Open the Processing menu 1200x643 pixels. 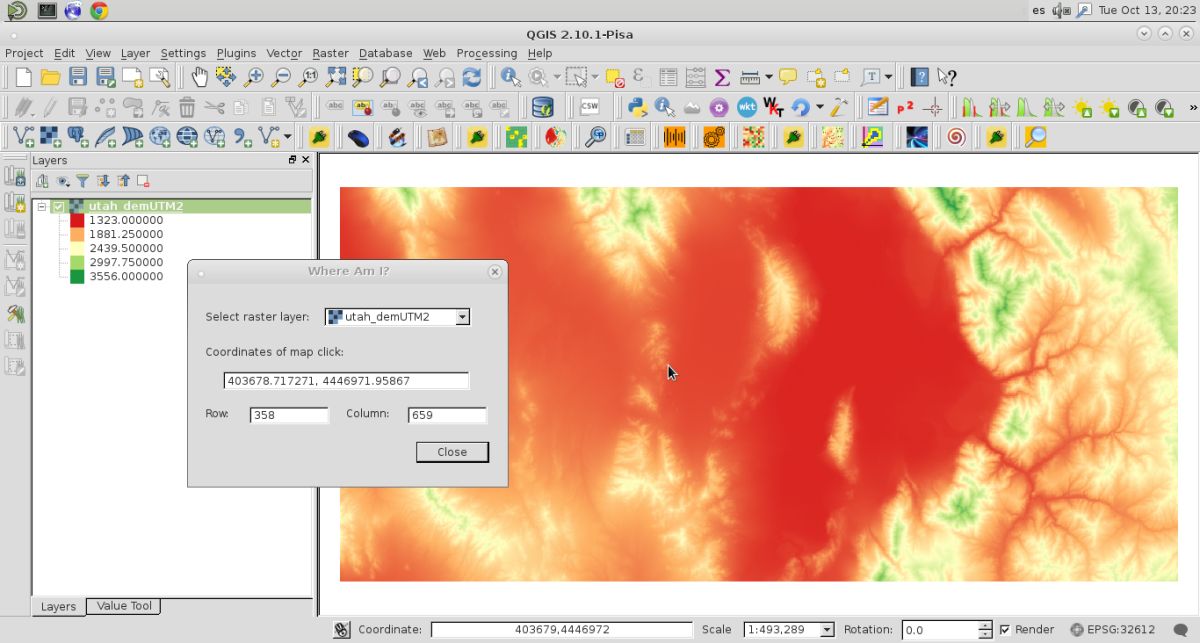coord(487,53)
